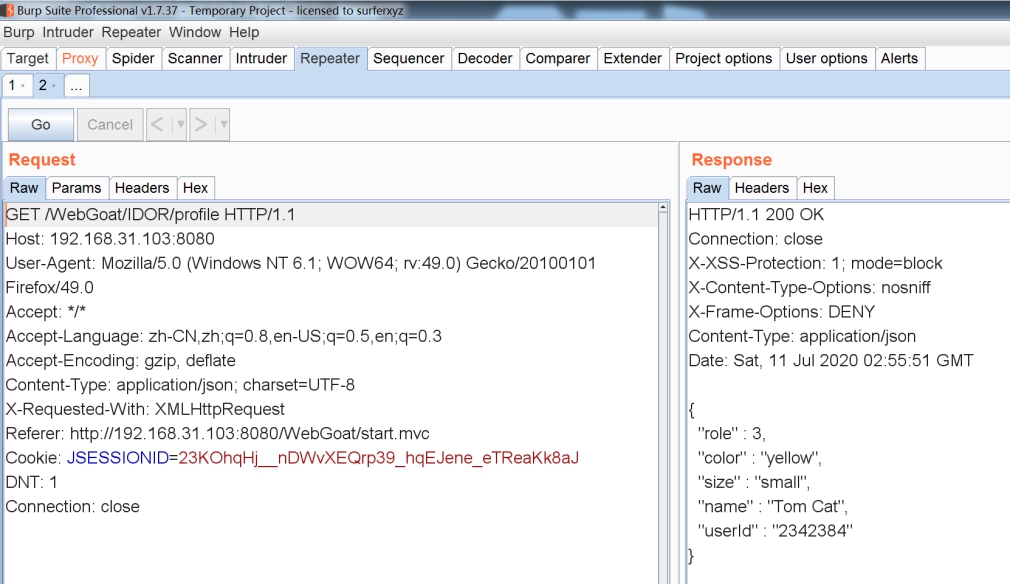This screenshot has height=584, width=1011.
Task: Switch to the Decoder tab
Action: [485, 59]
